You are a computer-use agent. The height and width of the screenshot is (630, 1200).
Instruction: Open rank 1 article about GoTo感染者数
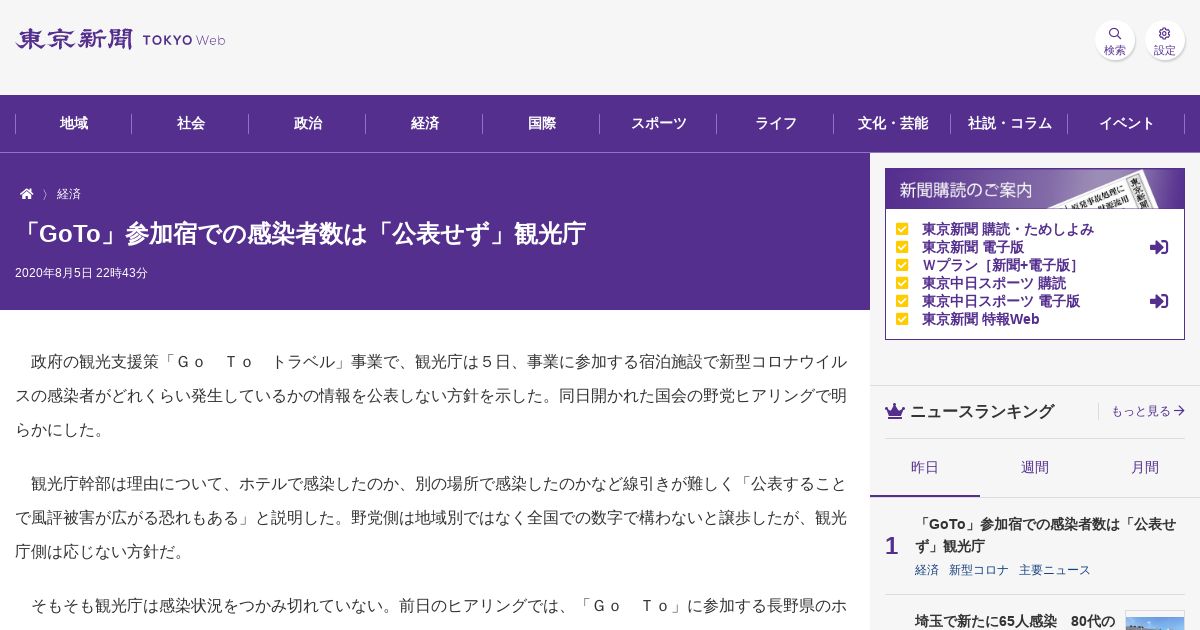(1045, 535)
